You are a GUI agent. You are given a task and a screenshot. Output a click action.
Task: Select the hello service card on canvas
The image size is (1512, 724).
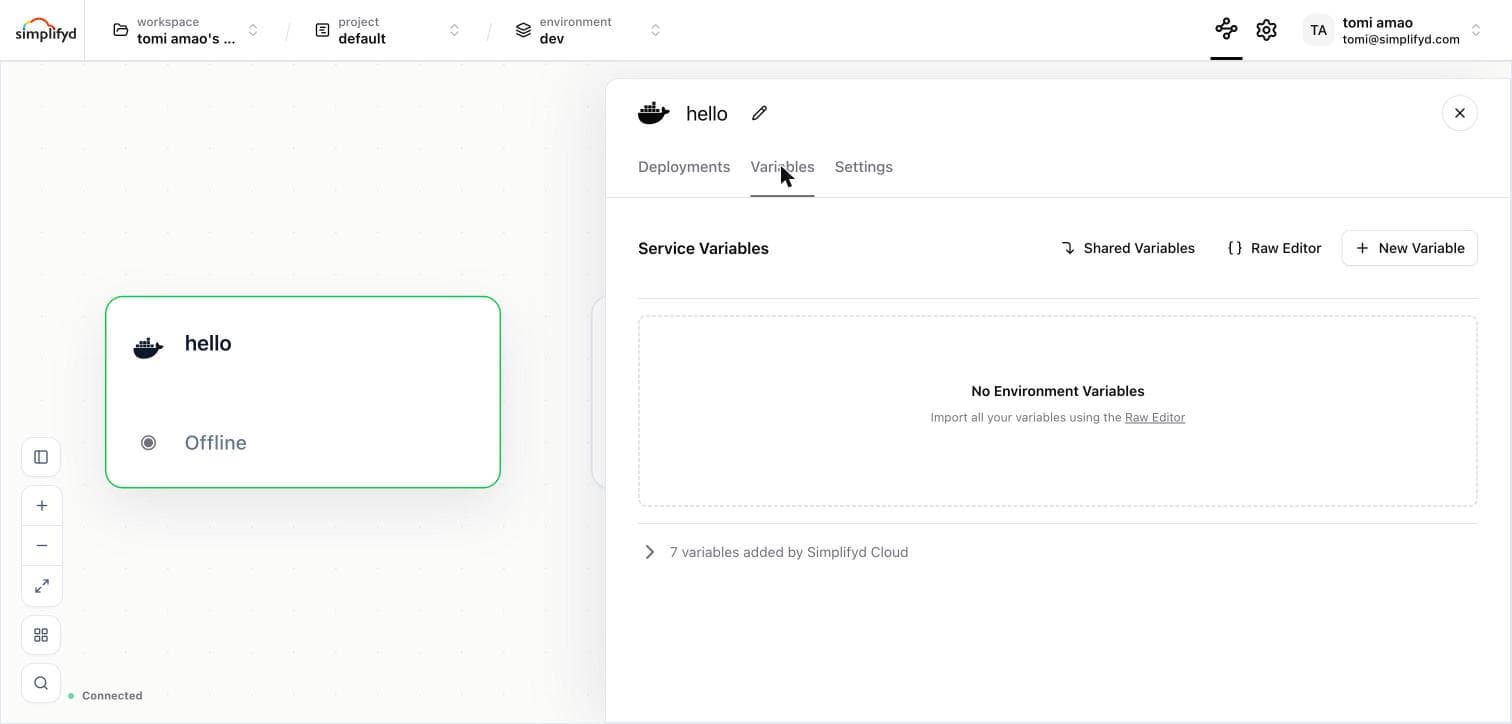pos(303,392)
